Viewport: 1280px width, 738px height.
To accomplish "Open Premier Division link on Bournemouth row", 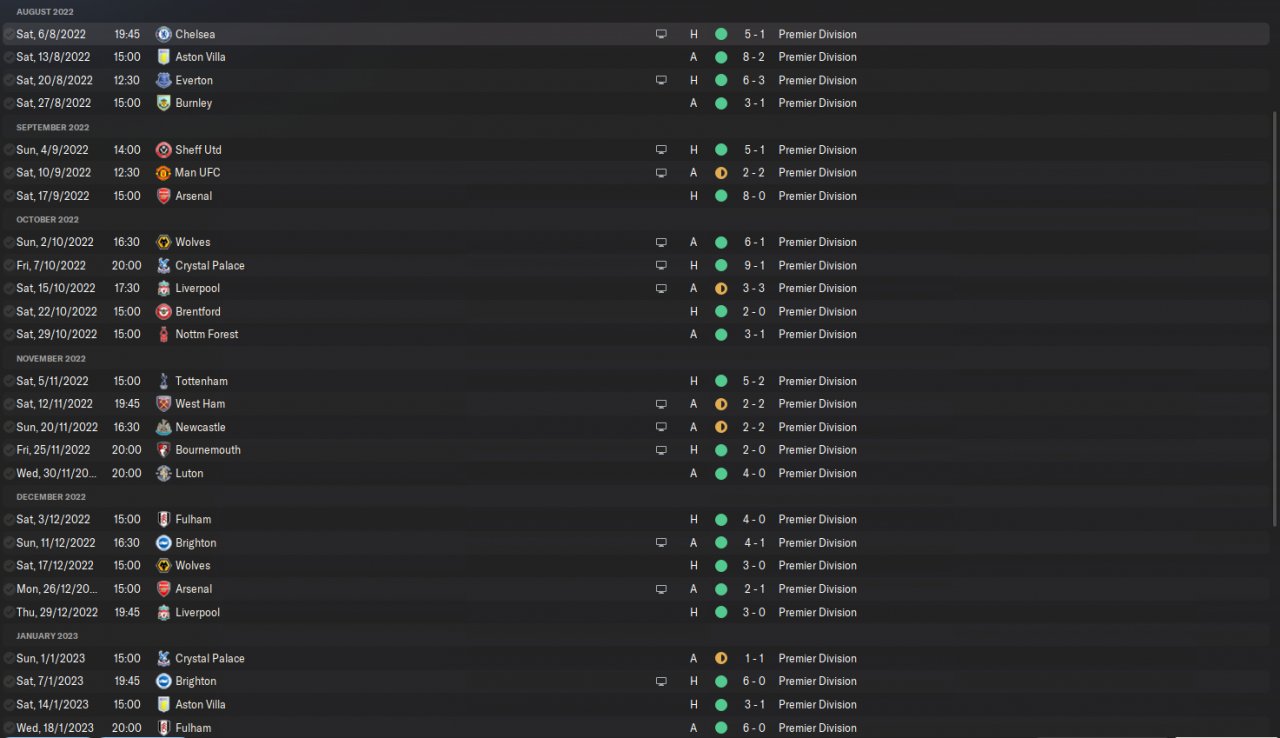I will (817, 450).
